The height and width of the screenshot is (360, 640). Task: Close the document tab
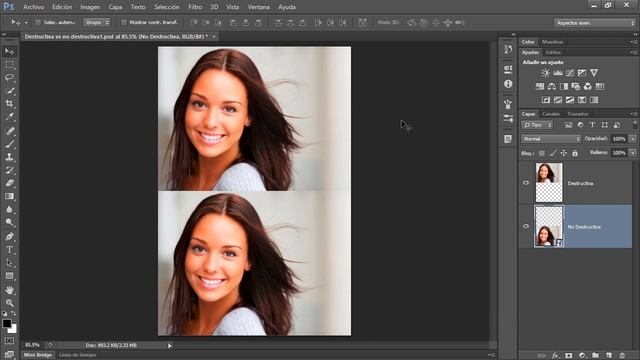click(x=213, y=37)
